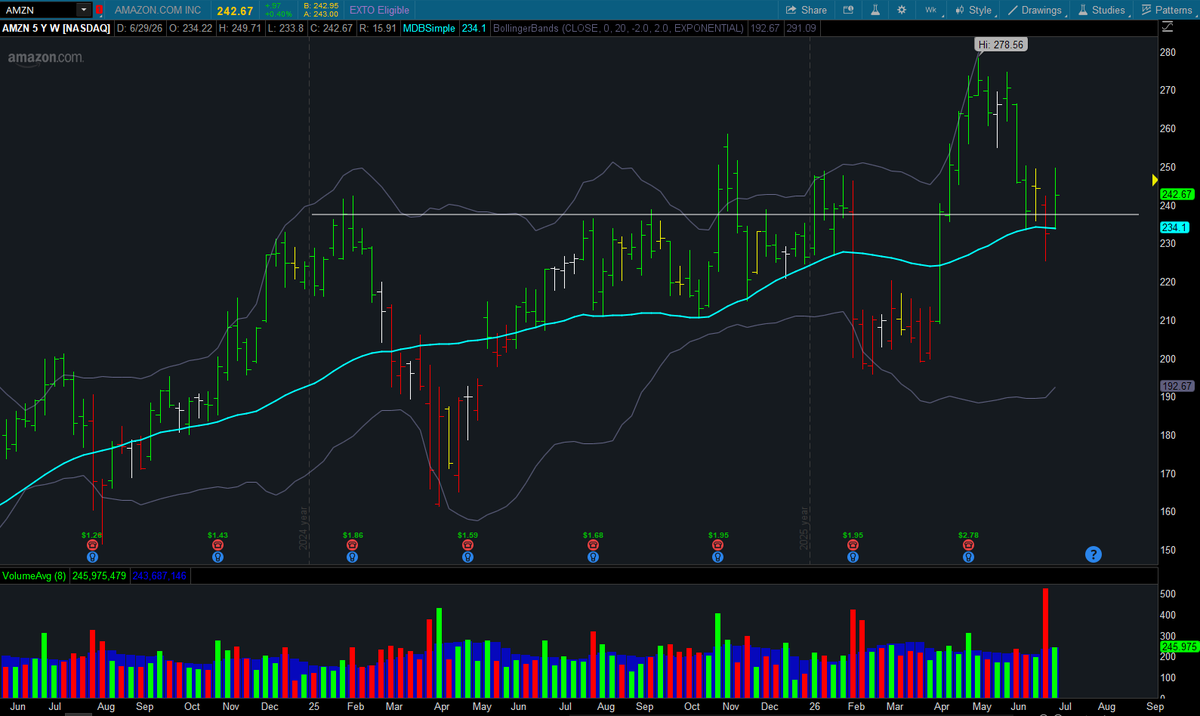Click red earnings icon under $1.43
Image resolution: width=1200 pixels, height=716 pixels.
[x=218, y=547]
